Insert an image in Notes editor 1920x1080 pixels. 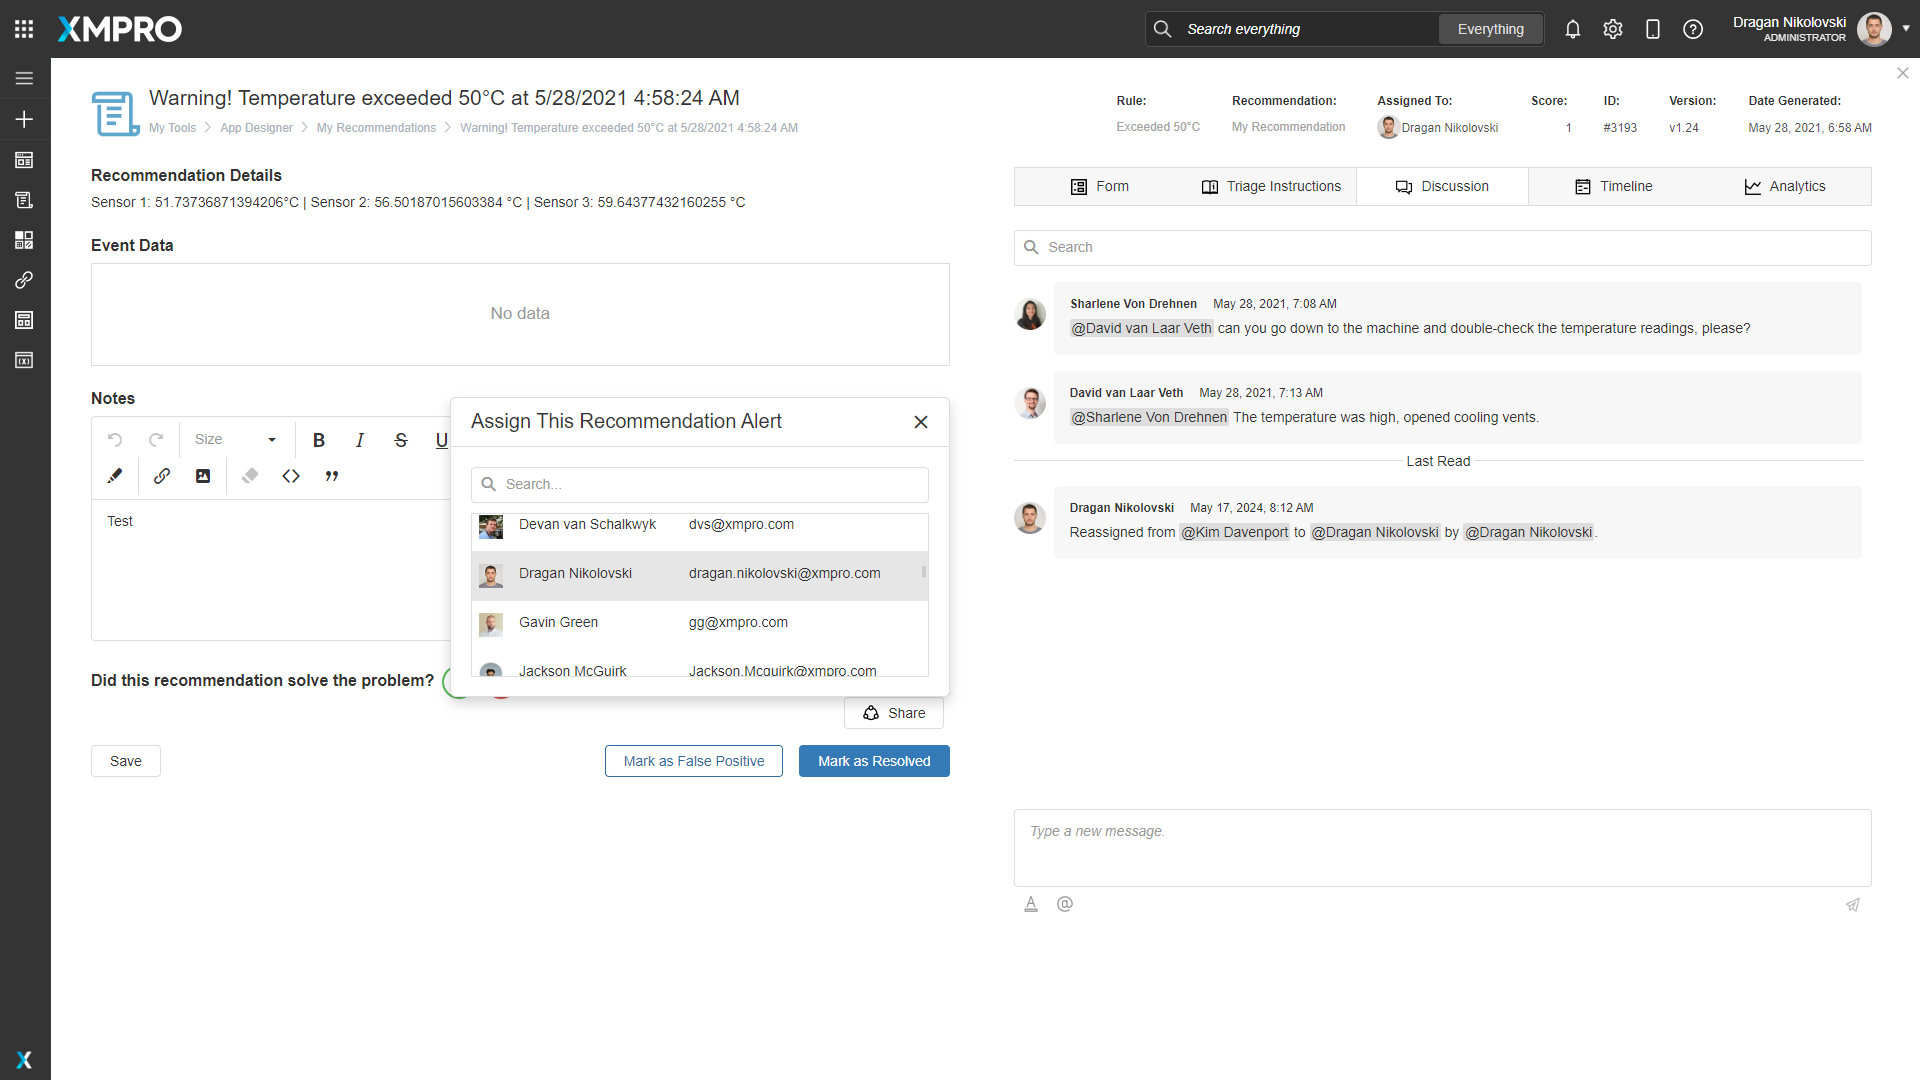(203, 476)
